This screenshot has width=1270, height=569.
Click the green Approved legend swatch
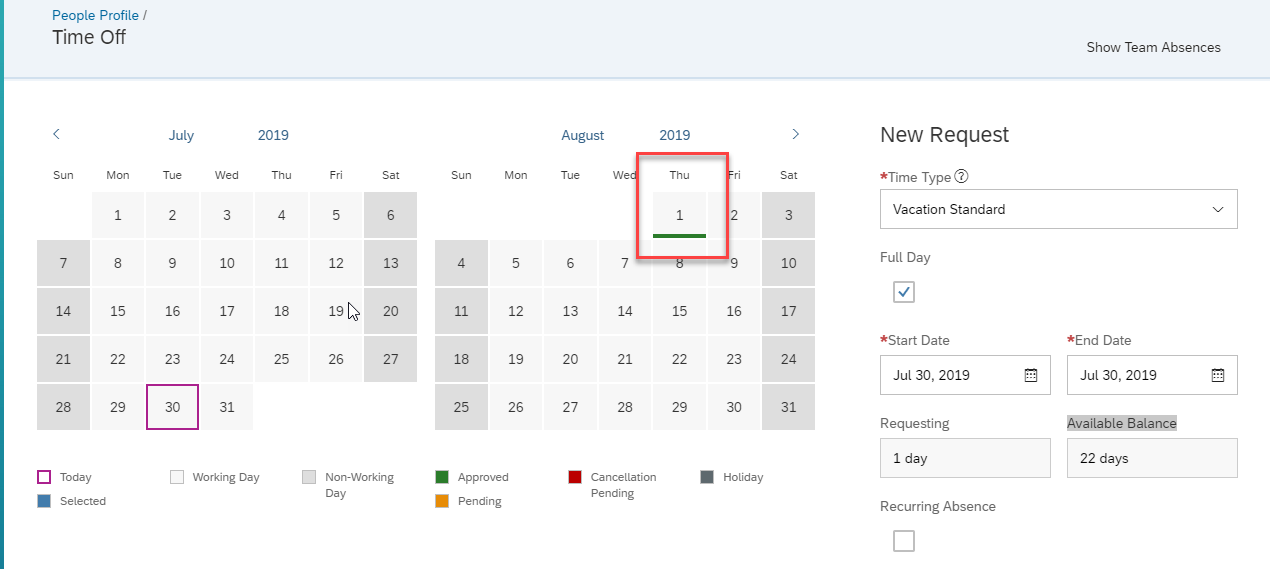[442, 477]
